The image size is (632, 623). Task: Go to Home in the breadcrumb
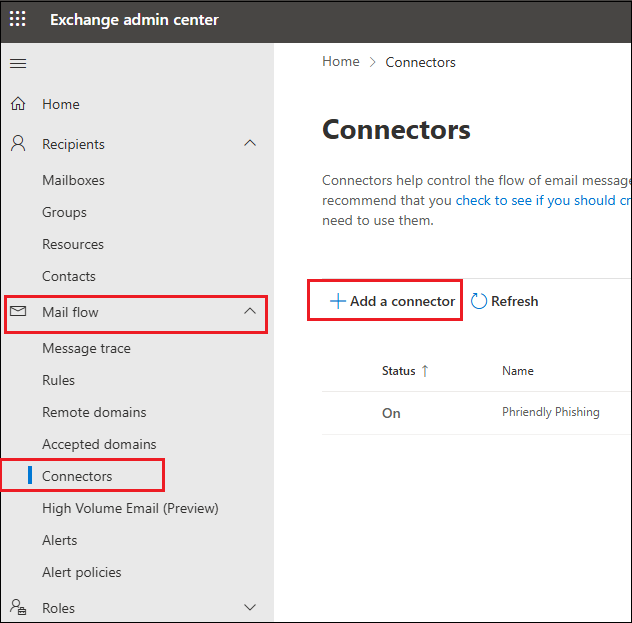pyautogui.click(x=341, y=62)
